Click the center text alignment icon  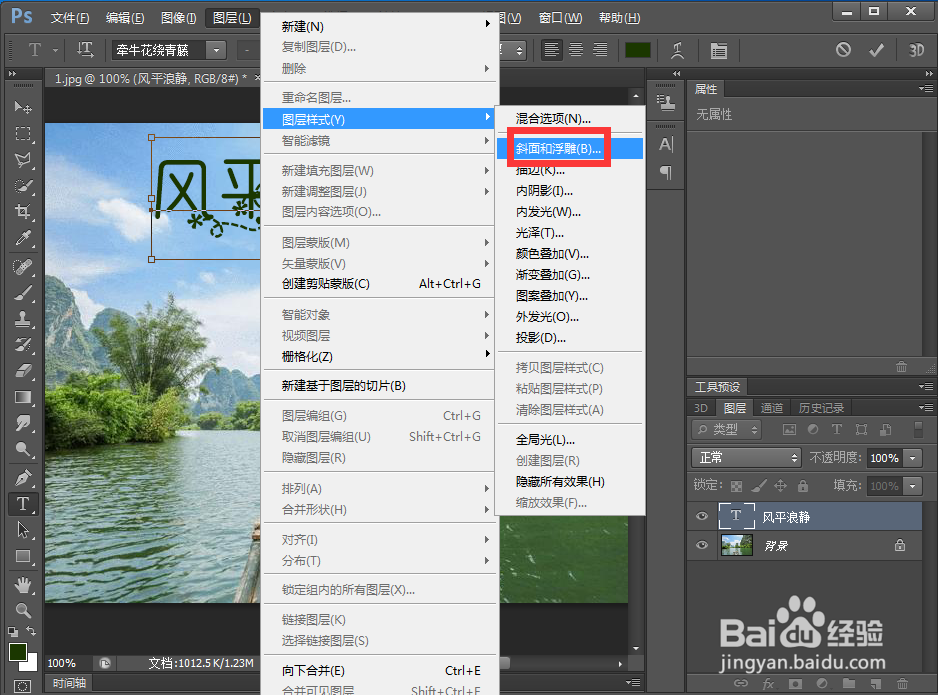574,49
